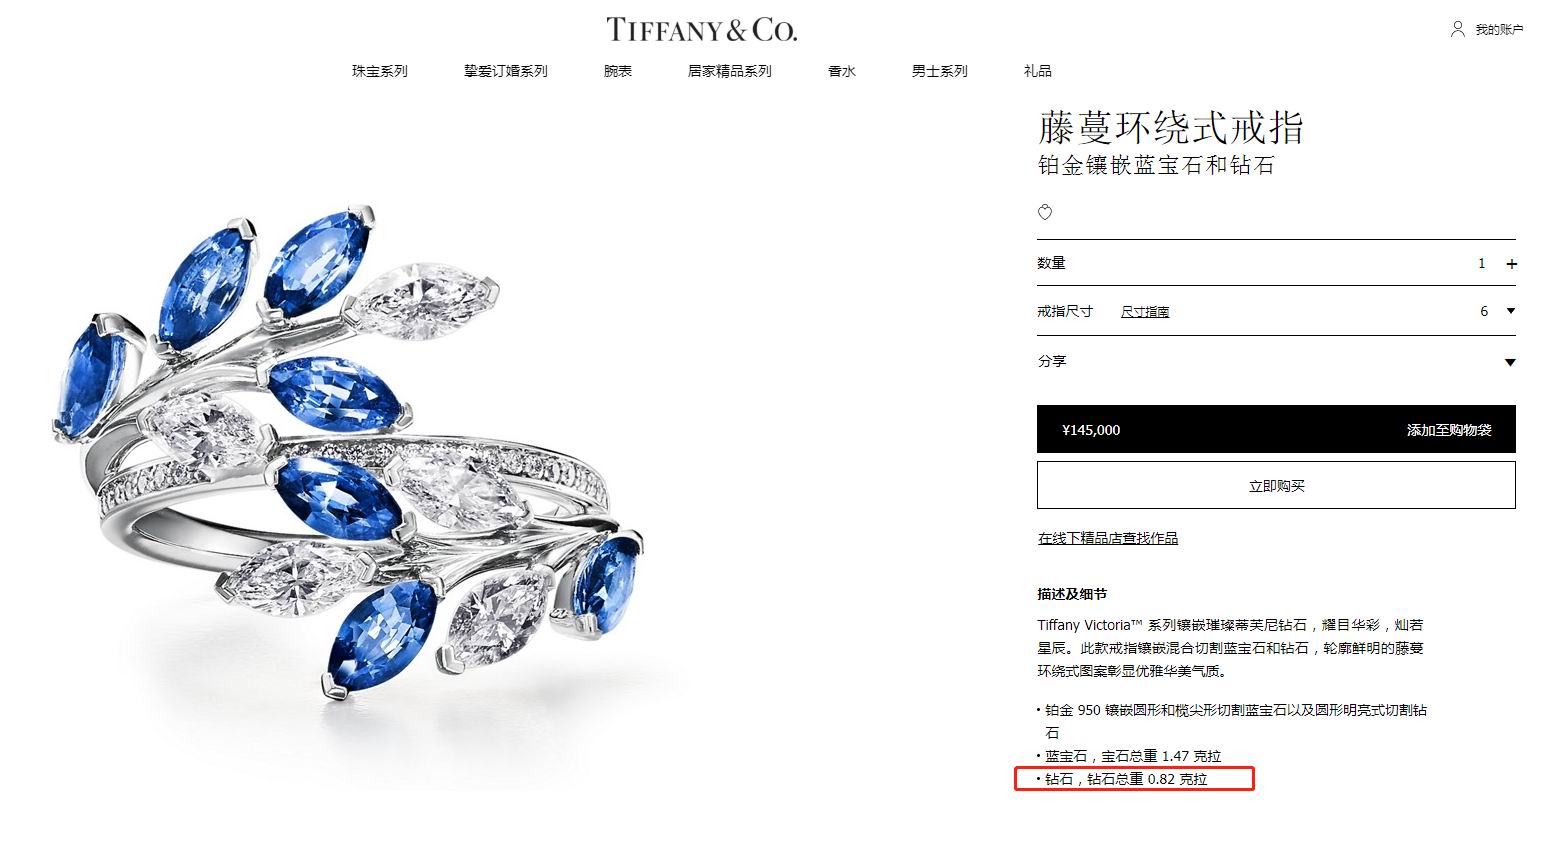1547x841 pixels.
Task: Click the heart wishlist icon
Action: (1045, 212)
